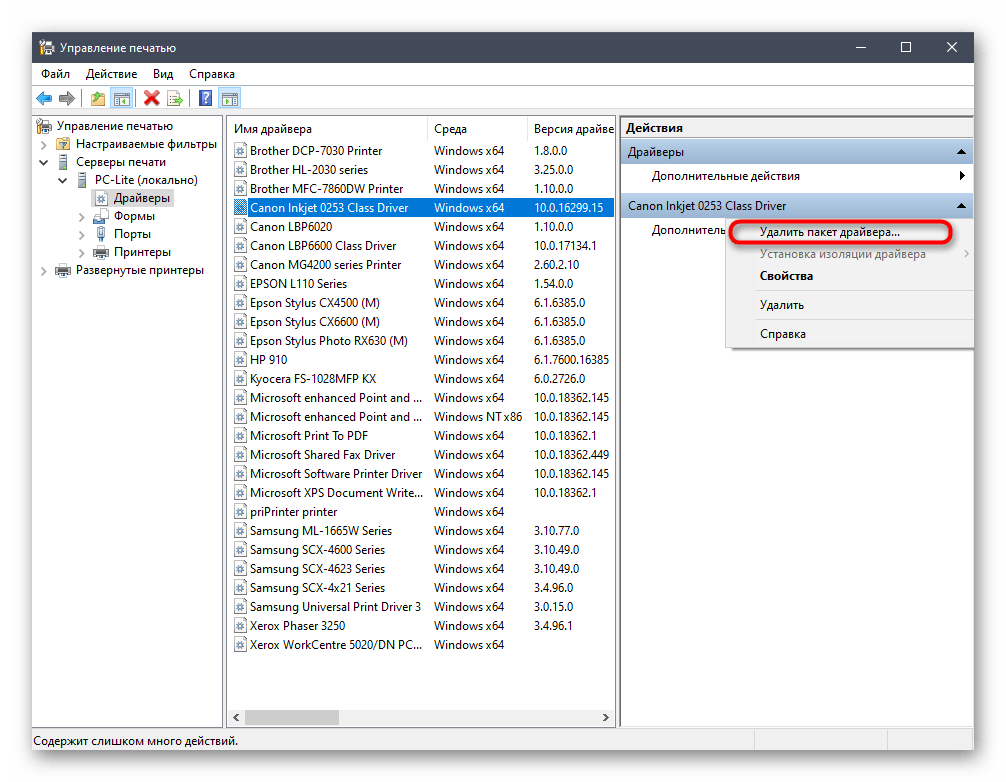Collapse the PC-Lite (локально) server node
Screen dimensions: 1006x782
[x=63, y=180]
